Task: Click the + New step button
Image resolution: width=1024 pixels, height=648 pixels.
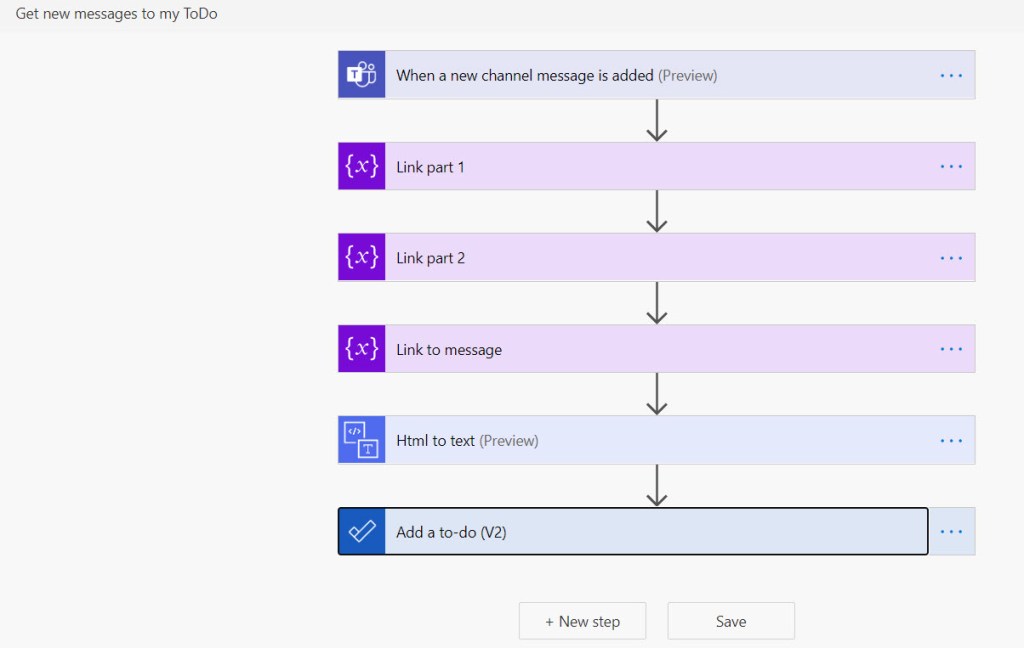Action: pyautogui.click(x=582, y=621)
